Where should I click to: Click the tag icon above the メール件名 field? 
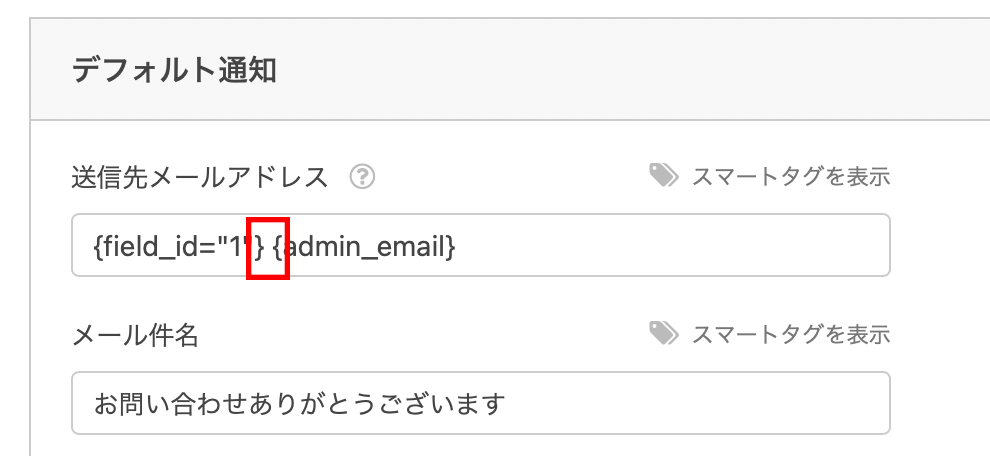(663, 333)
